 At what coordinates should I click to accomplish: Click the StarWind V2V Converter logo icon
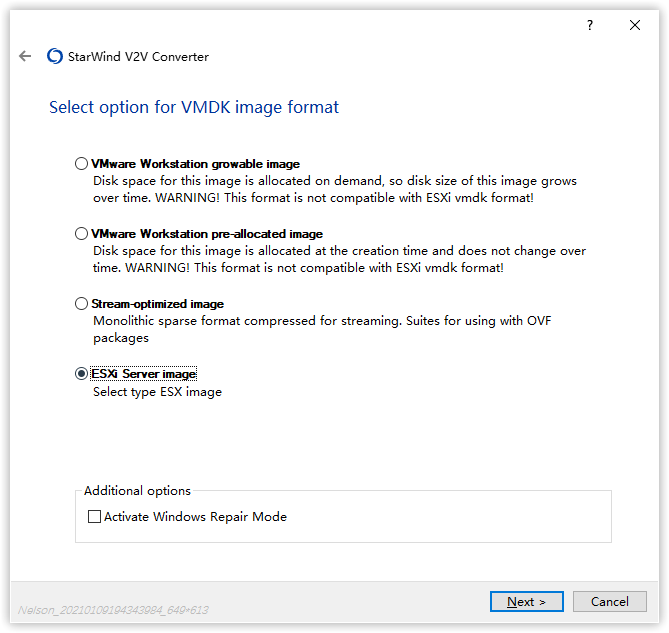(55, 57)
